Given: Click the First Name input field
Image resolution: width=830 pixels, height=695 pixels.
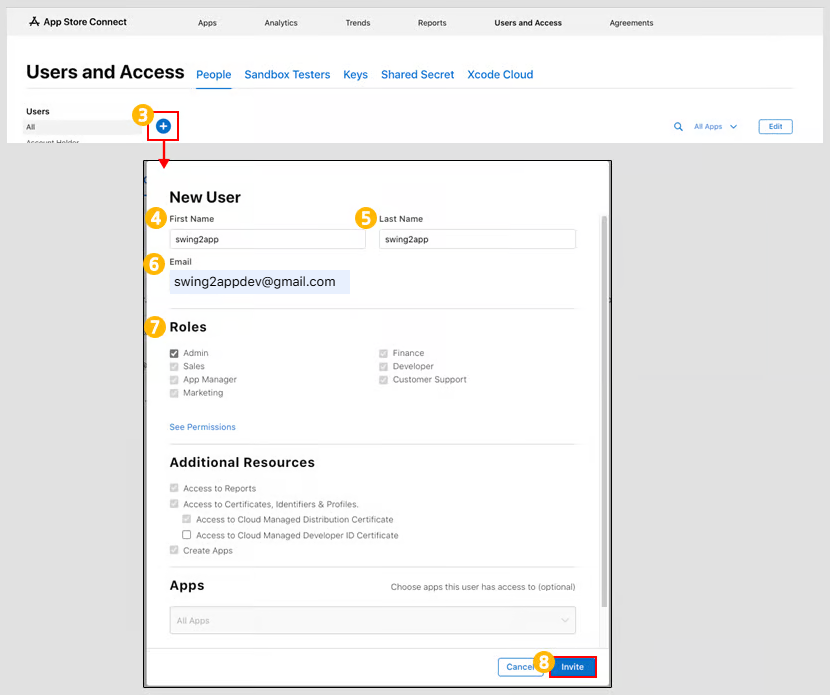Looking at the screenshot, I should click(267, 239).
